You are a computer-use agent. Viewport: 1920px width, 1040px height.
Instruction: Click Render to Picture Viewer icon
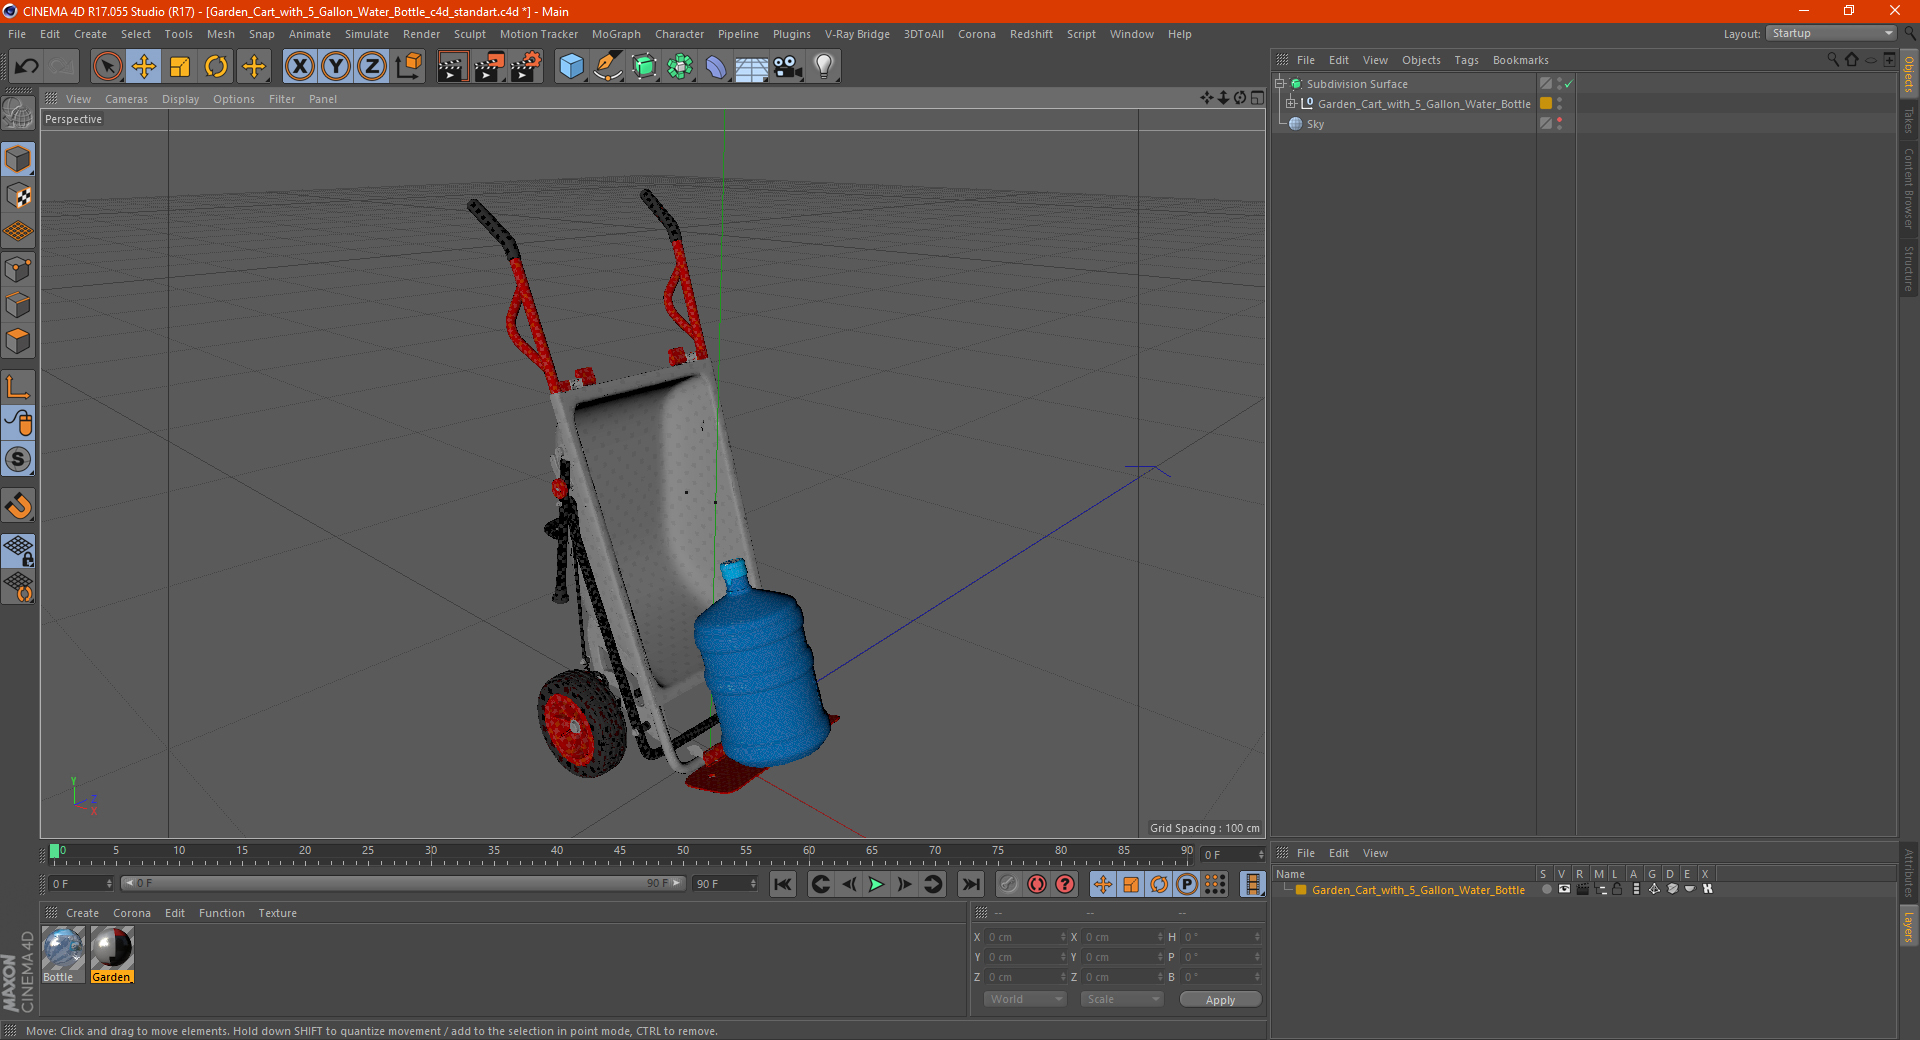(489, 67)
